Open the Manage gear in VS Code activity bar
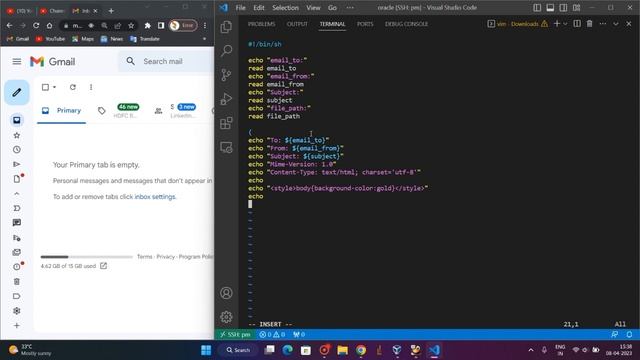Image resolution: width=640 pixels, height=360 pixels. (226, 317)
